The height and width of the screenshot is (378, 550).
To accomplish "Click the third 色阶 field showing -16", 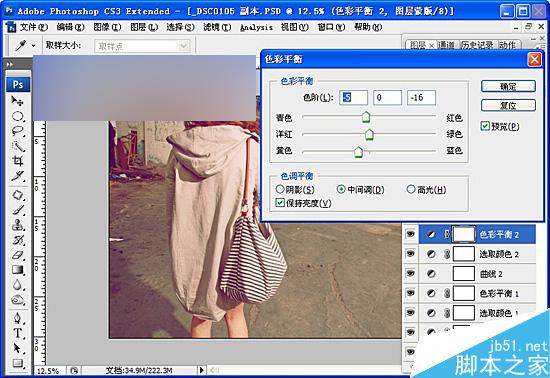I will pyautogui.click(x=421, y=97).
